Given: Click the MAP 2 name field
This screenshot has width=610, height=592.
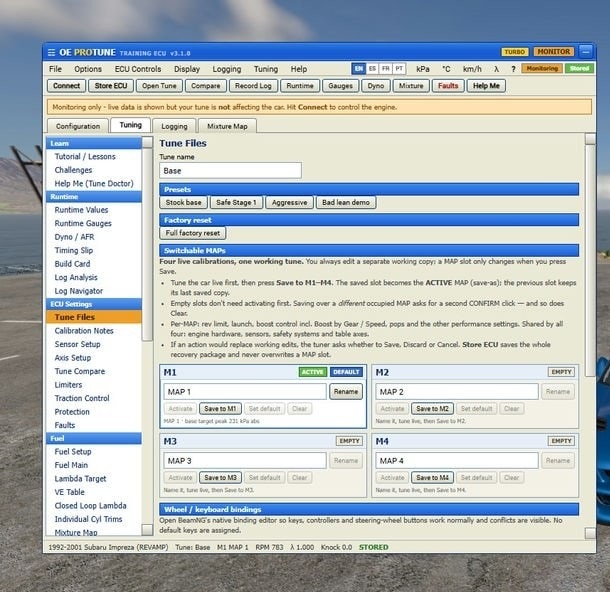Looking at the screenshot, I should [457, 391].
